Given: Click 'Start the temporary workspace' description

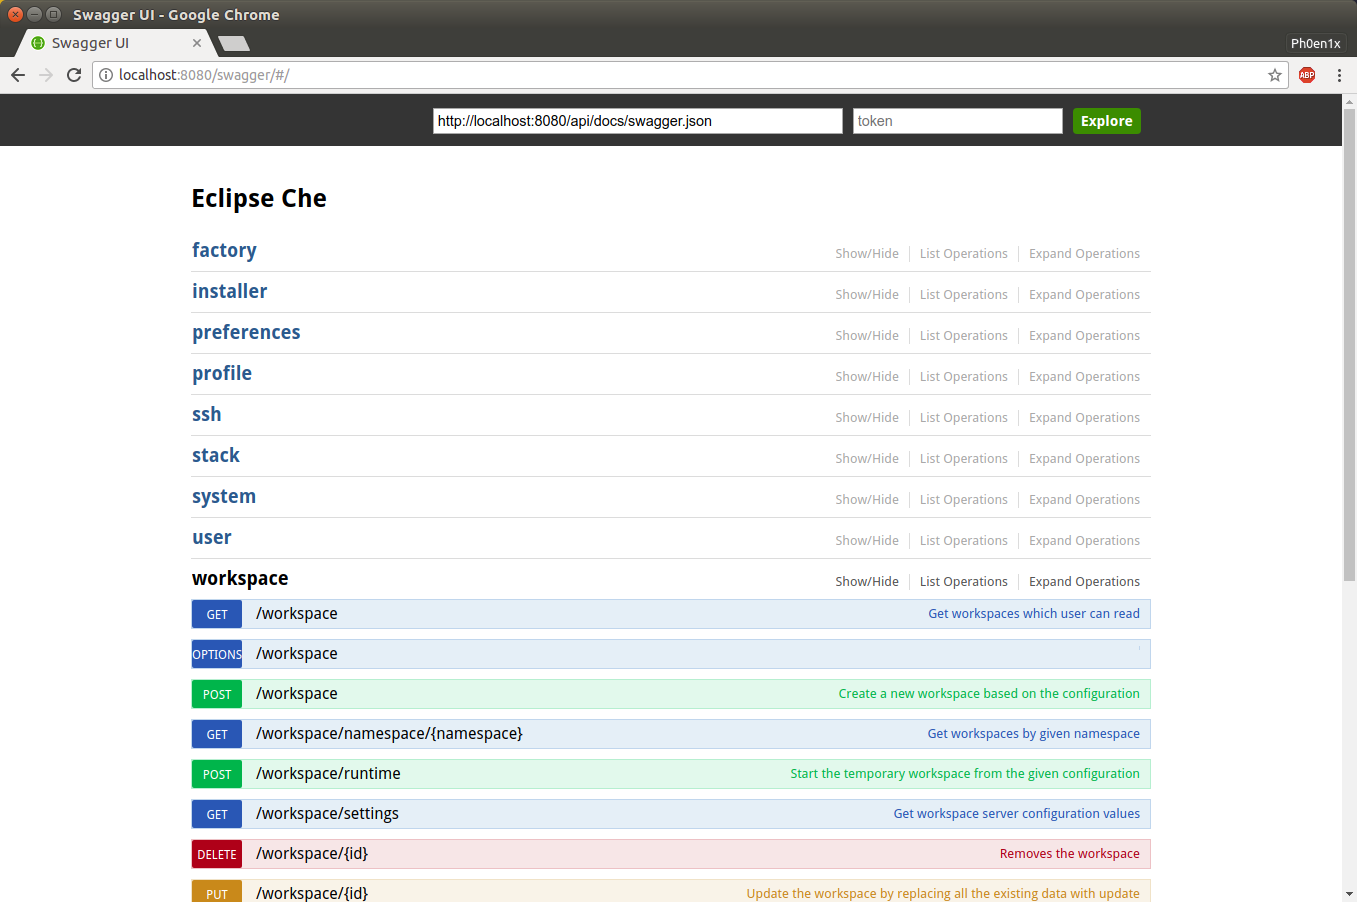Looking at the screenshot, I should [965, 774].
